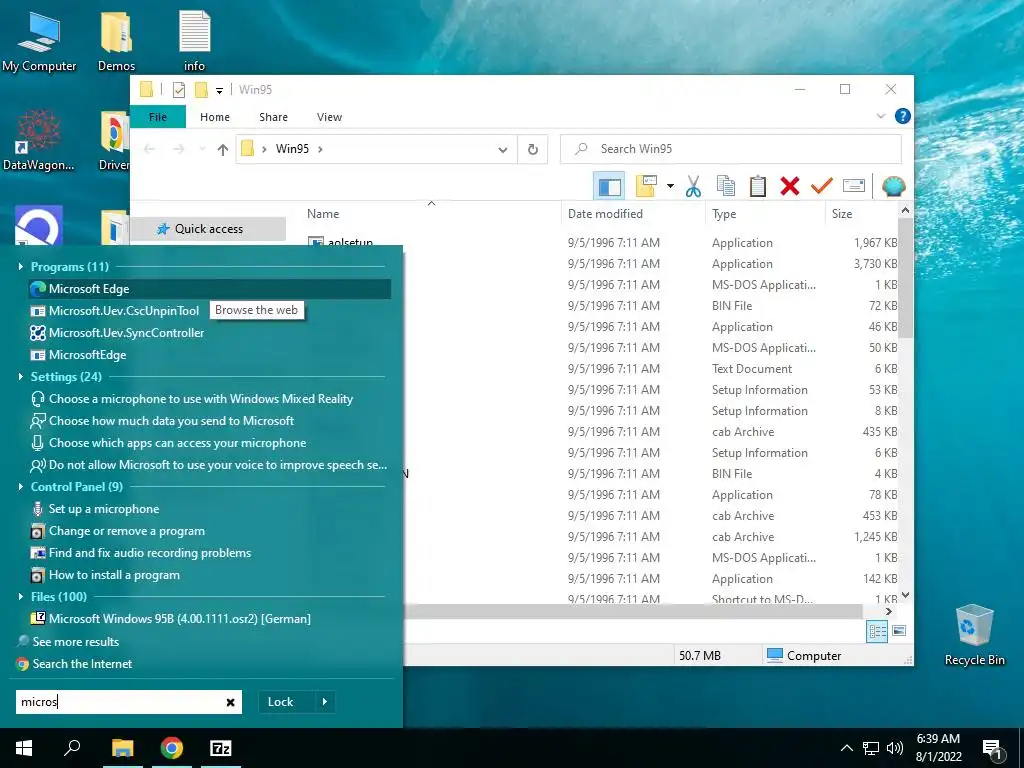The image size is (1024, 768).
Task: Click the New Folder quick access icon
Action: point(202,89)
